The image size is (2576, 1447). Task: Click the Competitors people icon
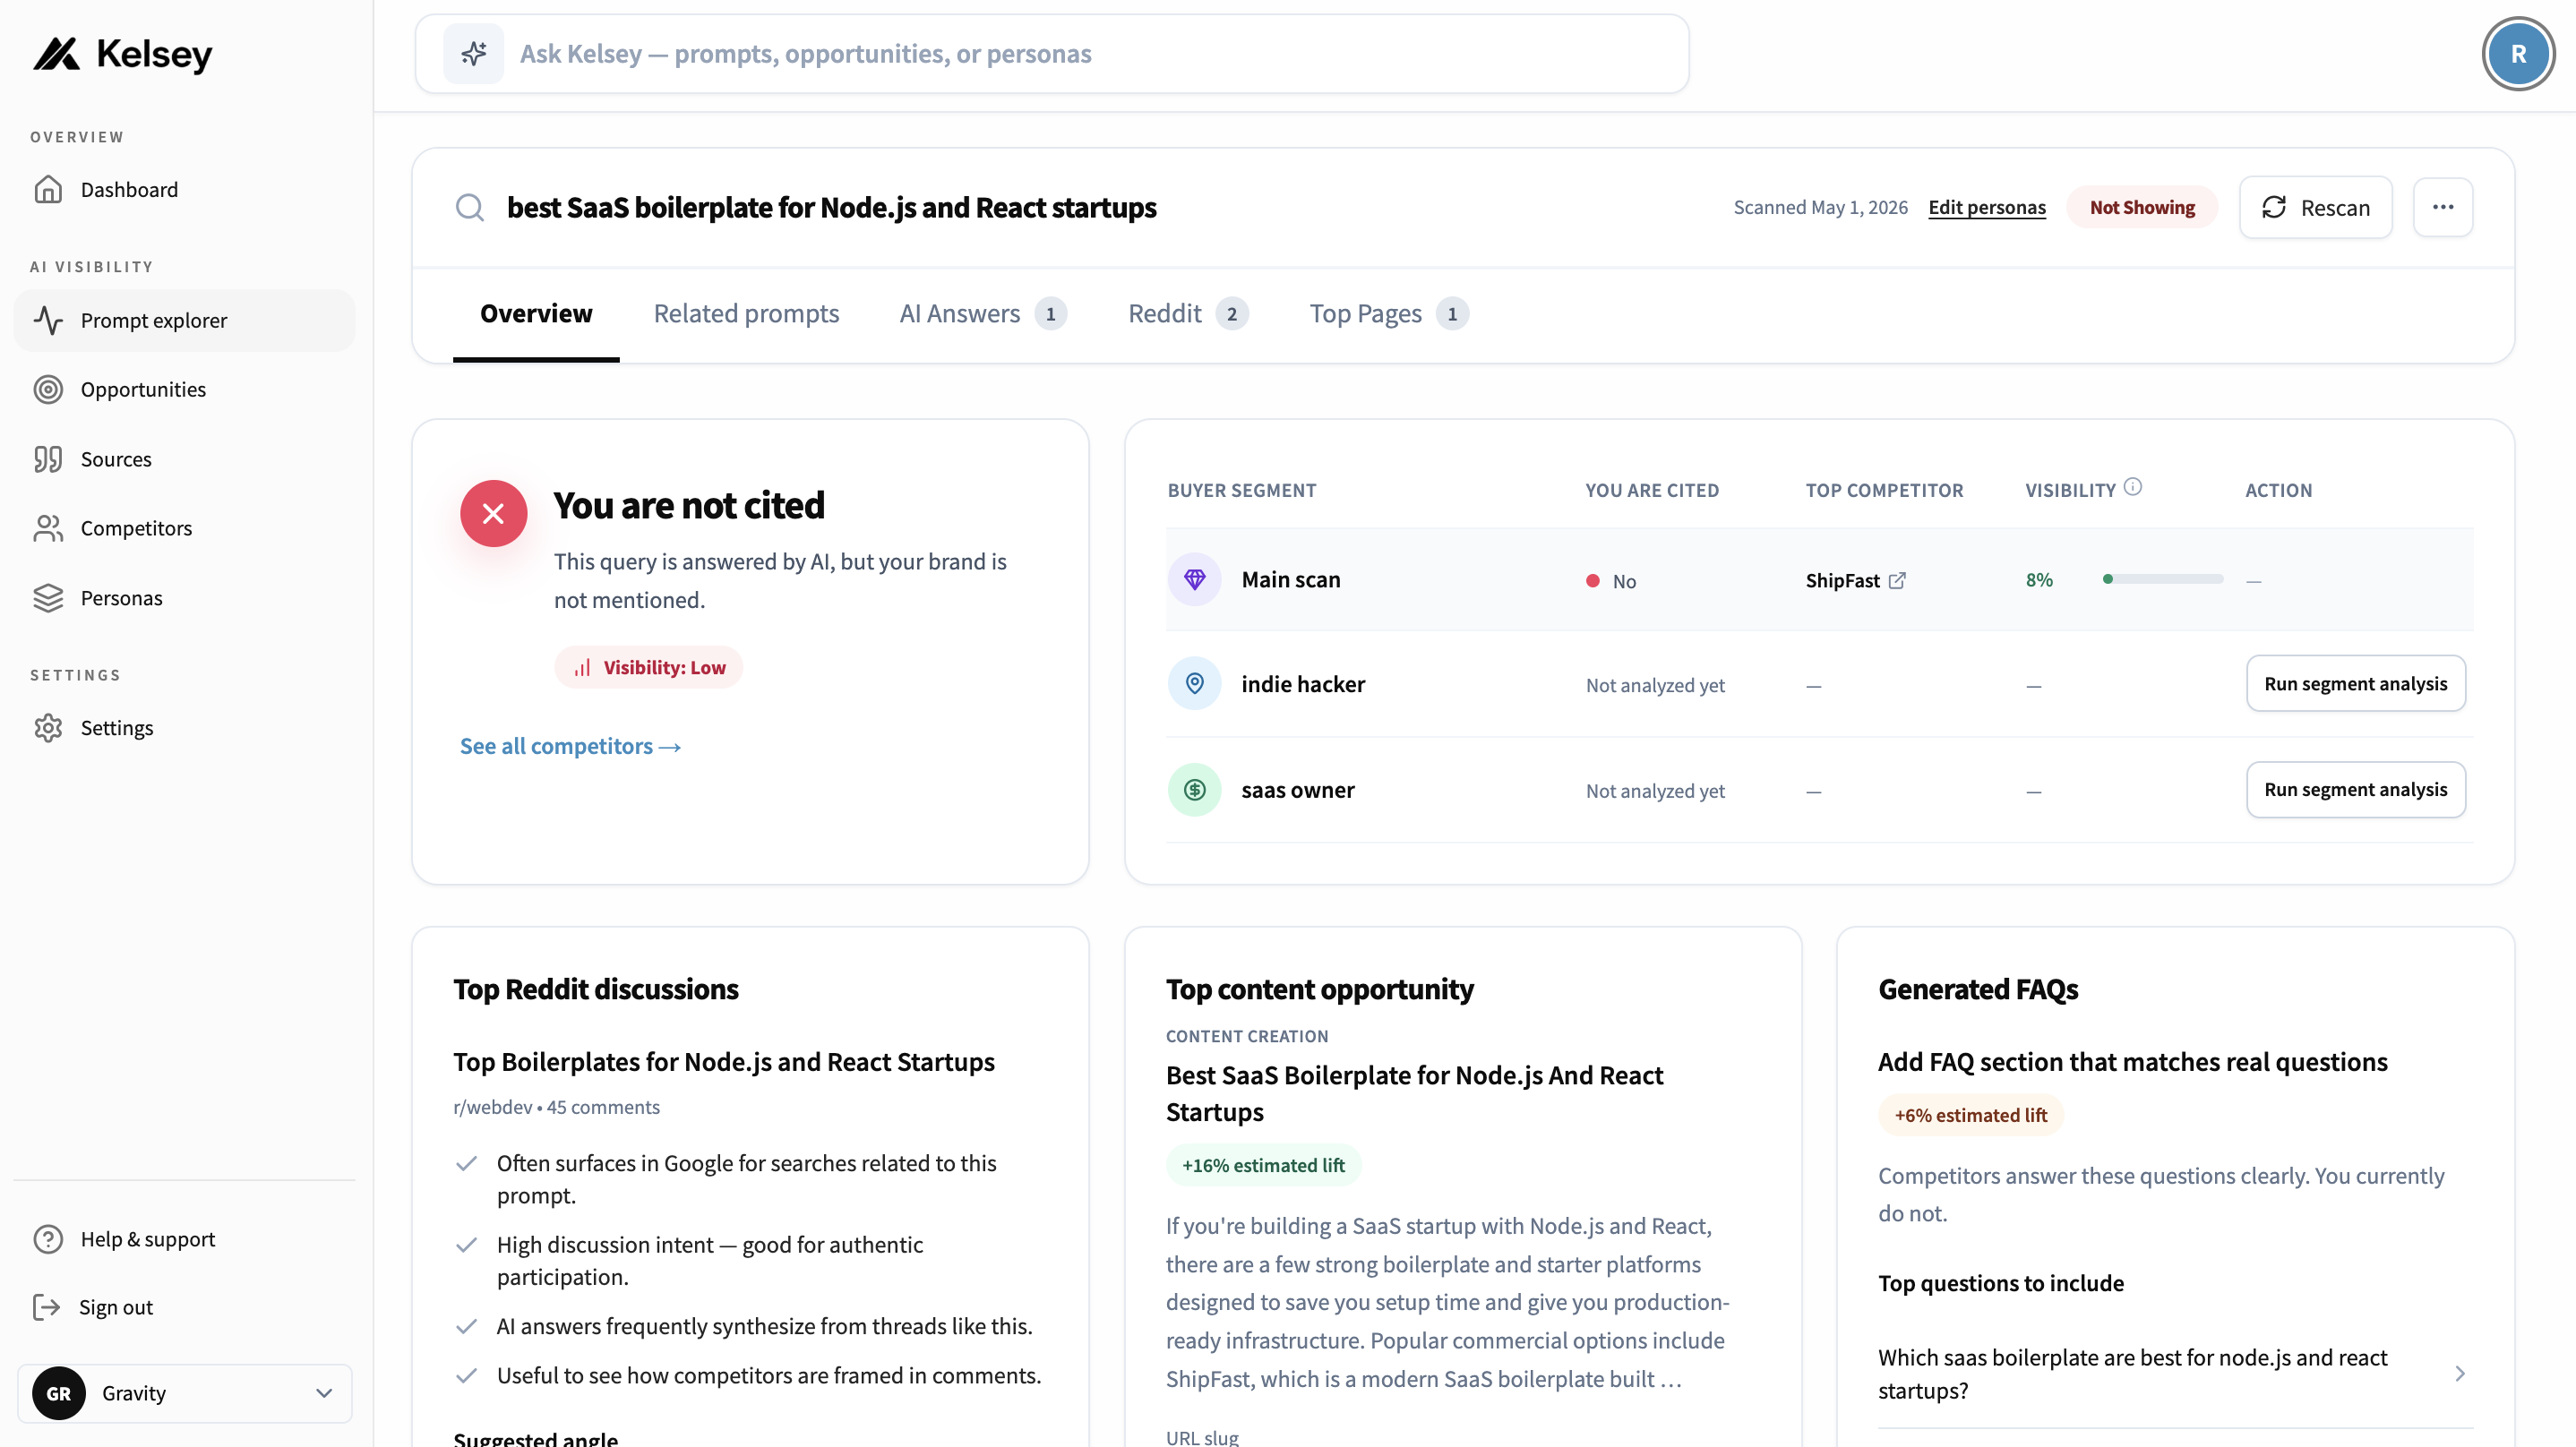(48, 528)
